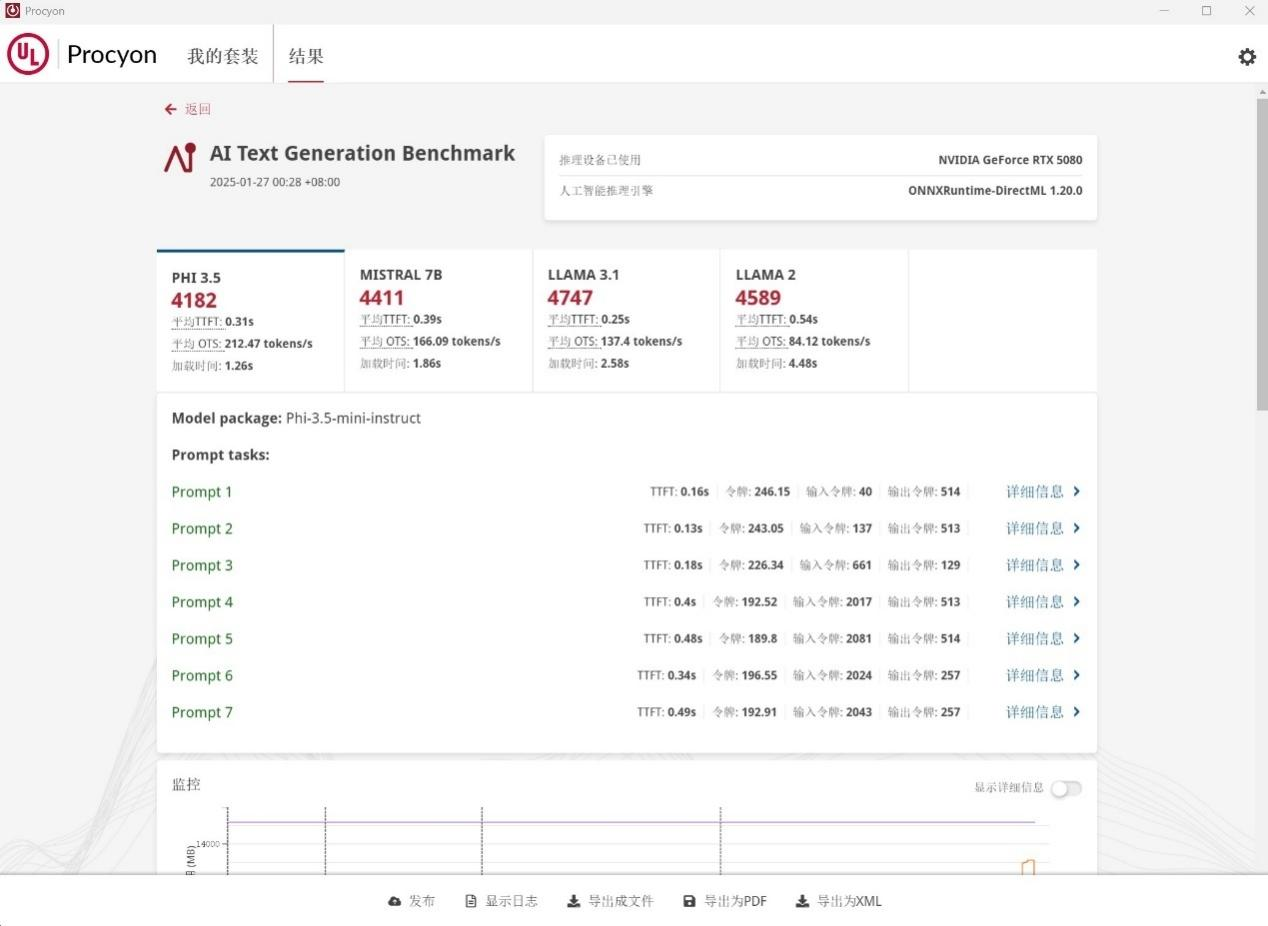Expand Prompt 1 details chevron
1268x926 pixels.
coord(1076,491)
